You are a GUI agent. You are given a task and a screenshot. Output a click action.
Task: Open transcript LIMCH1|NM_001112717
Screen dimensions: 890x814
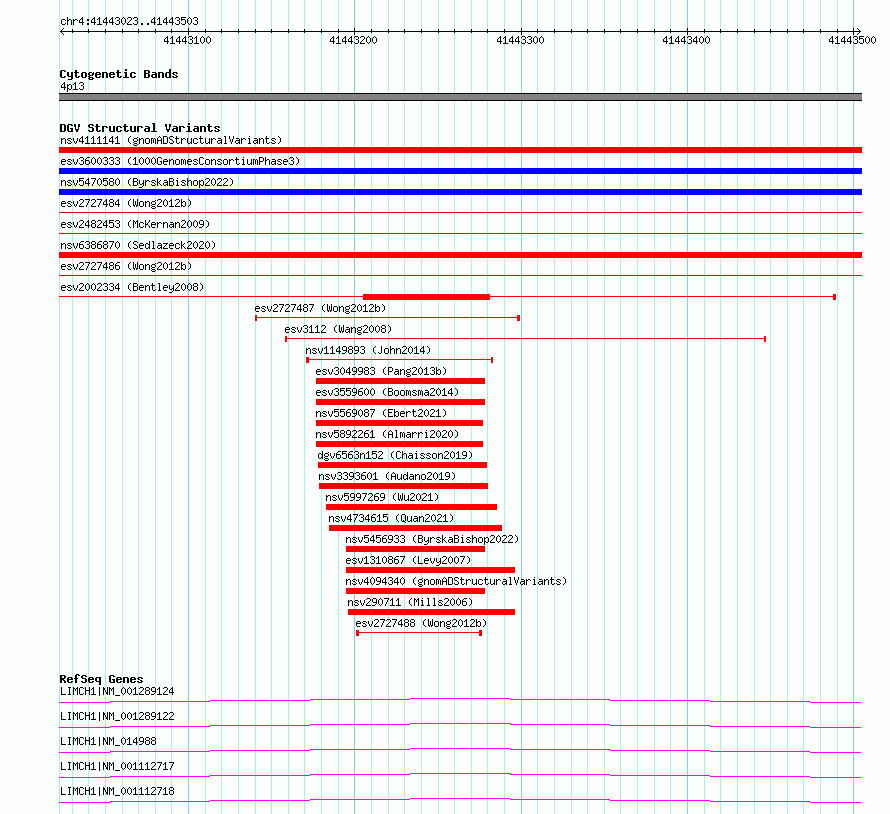coord(117,766)
